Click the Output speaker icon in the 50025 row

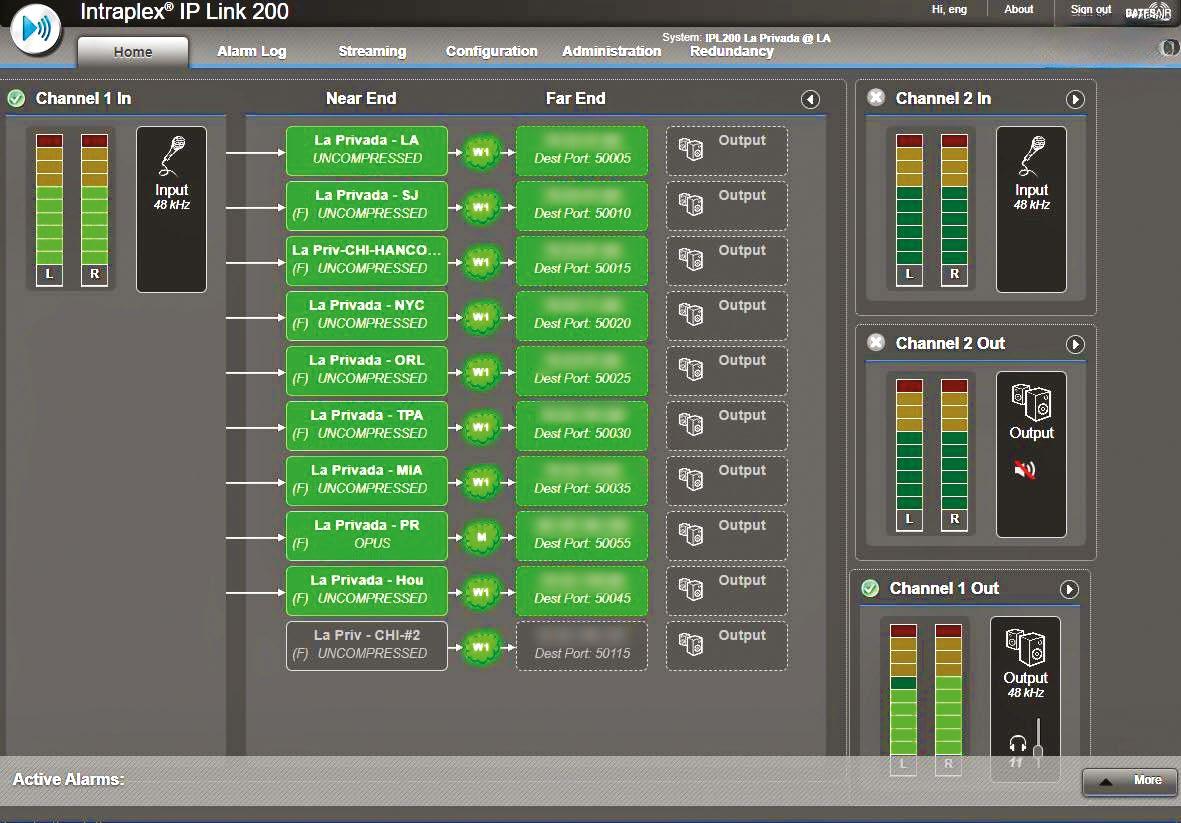point(691,369)
